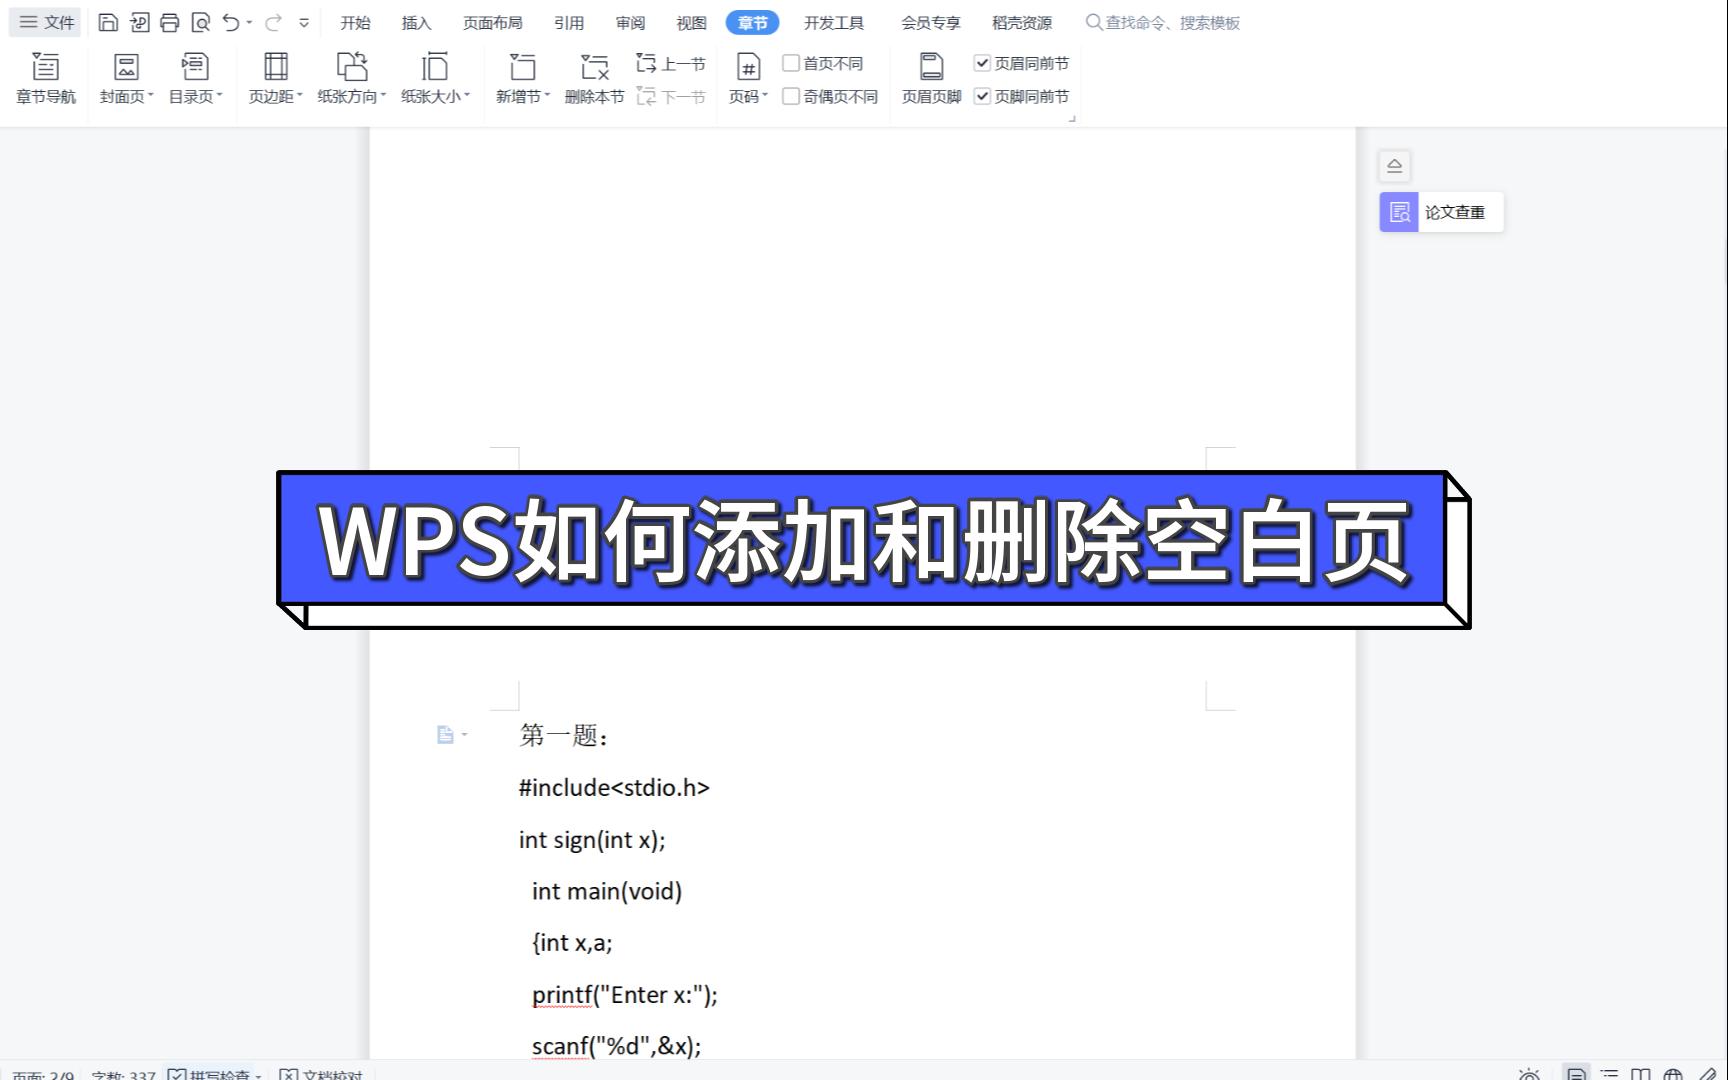Uncheck 页脚同前节 checkbox
This screenshot has width=1728, height=1080.
(x=982, y=96)
